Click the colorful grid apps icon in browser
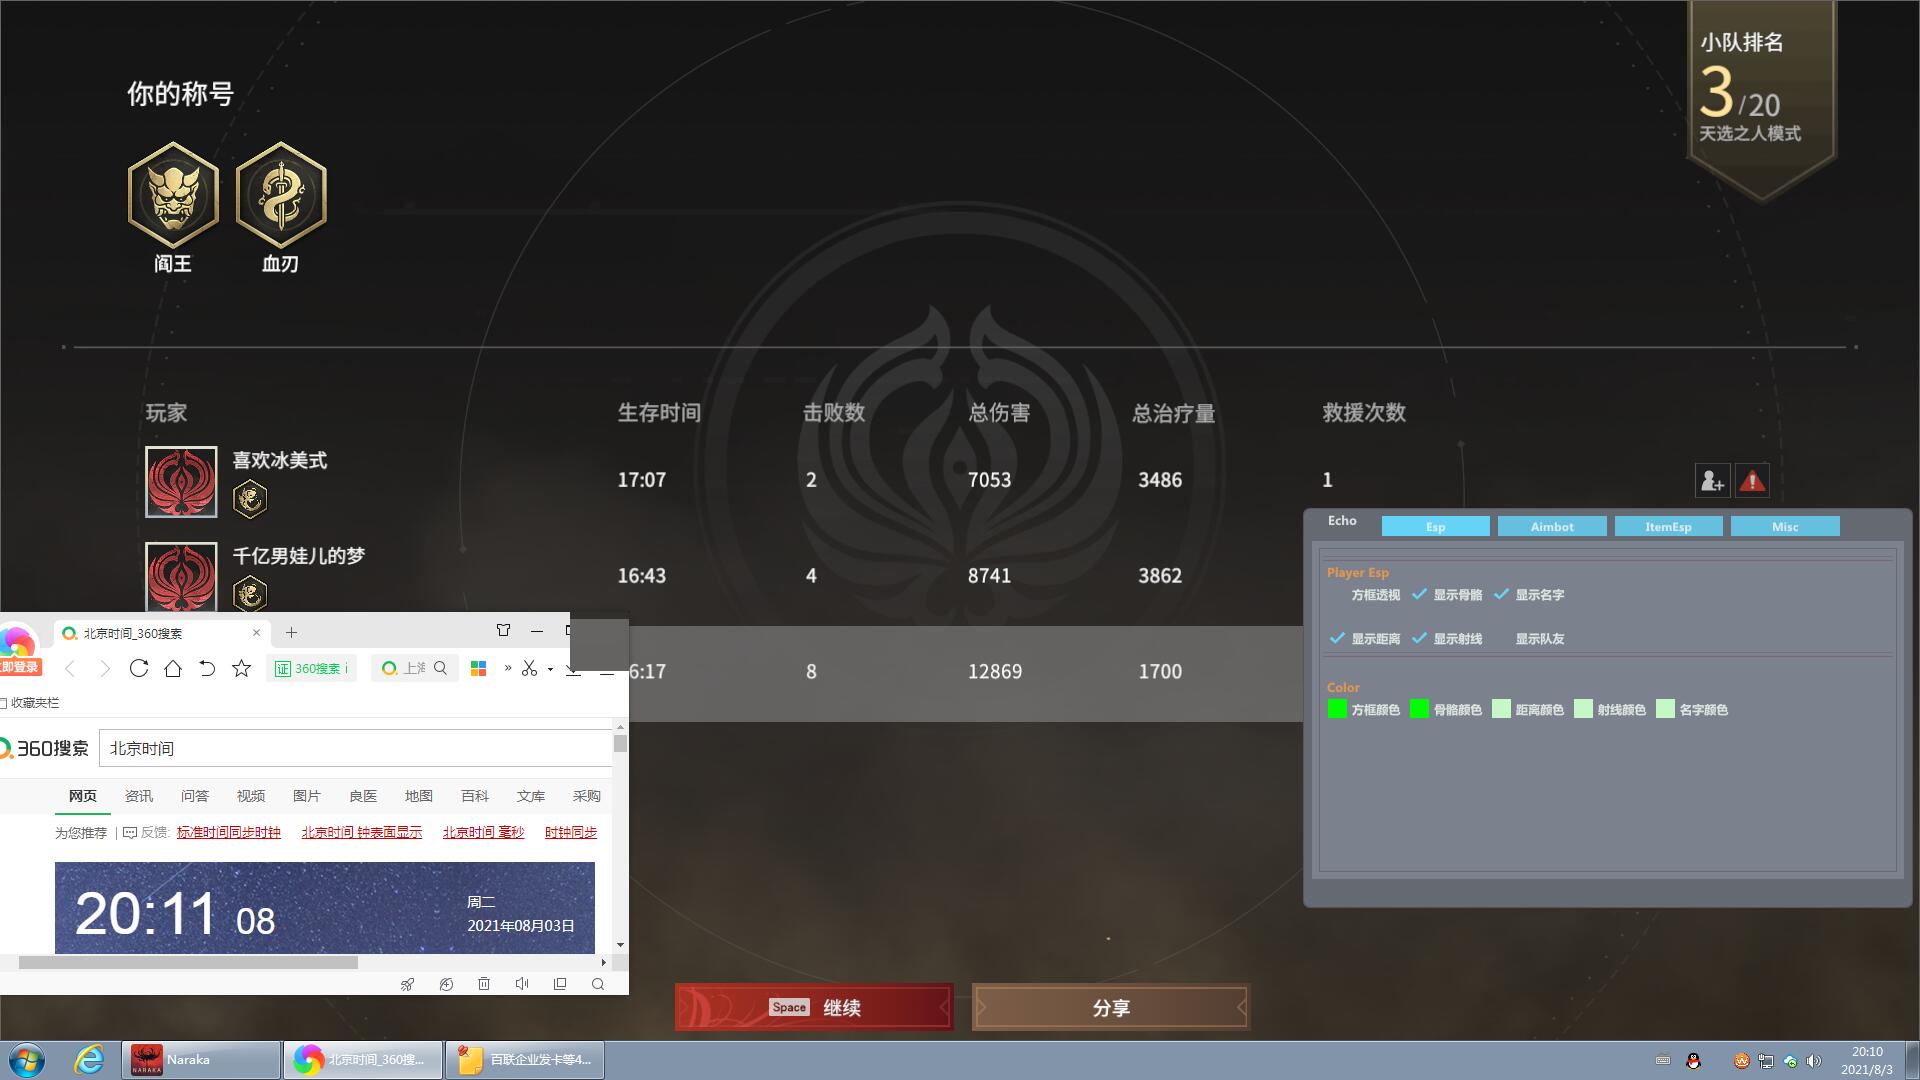The width and height of the screenshot is (1920, 1080). (478, 668)
